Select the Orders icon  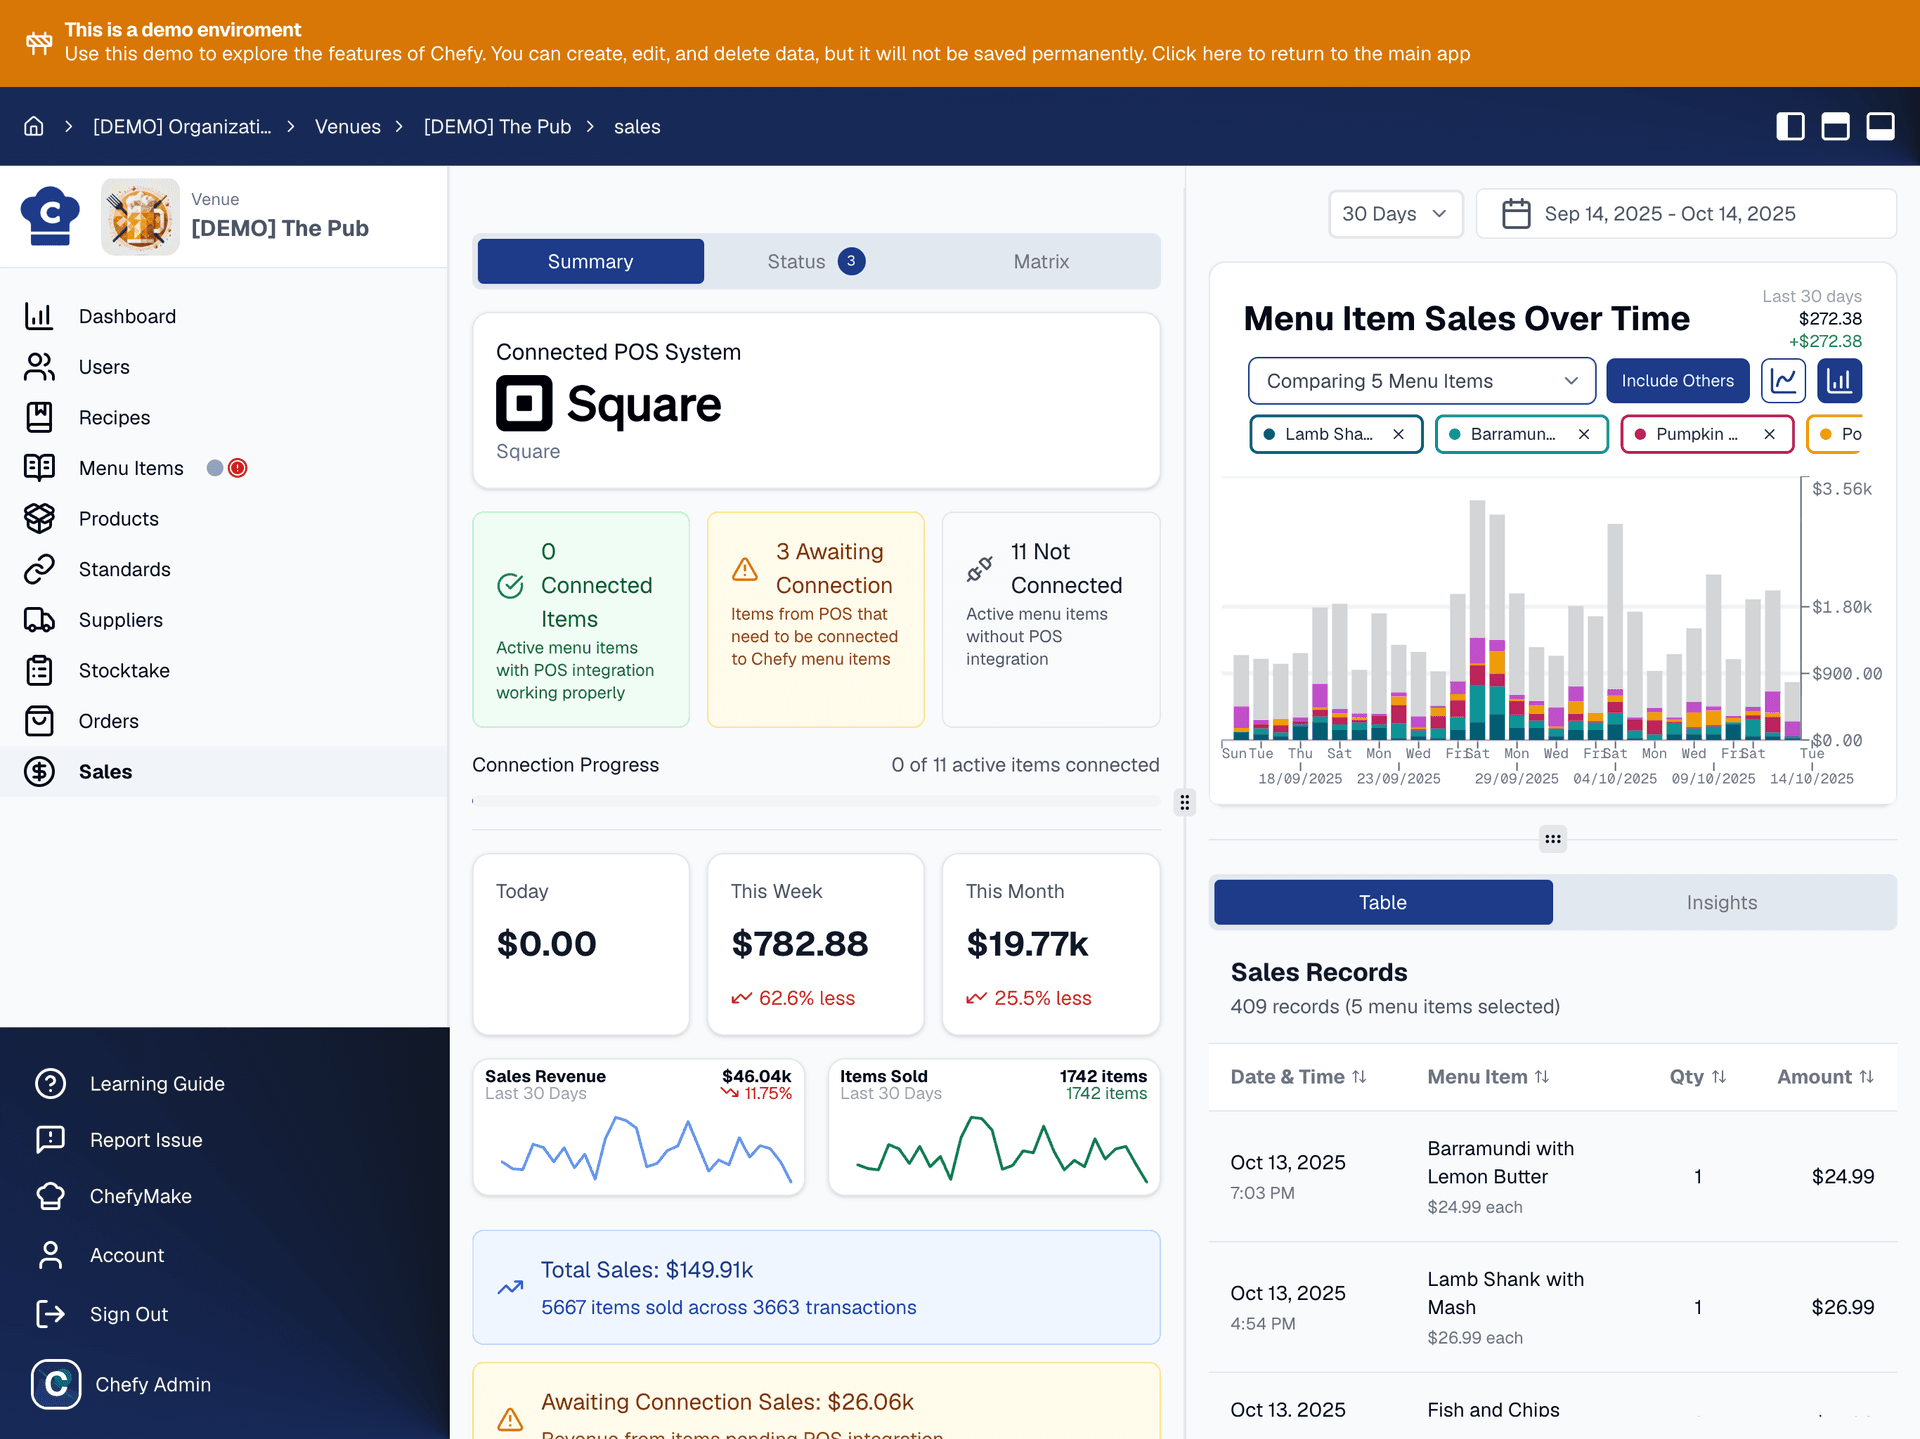point(40,721)
